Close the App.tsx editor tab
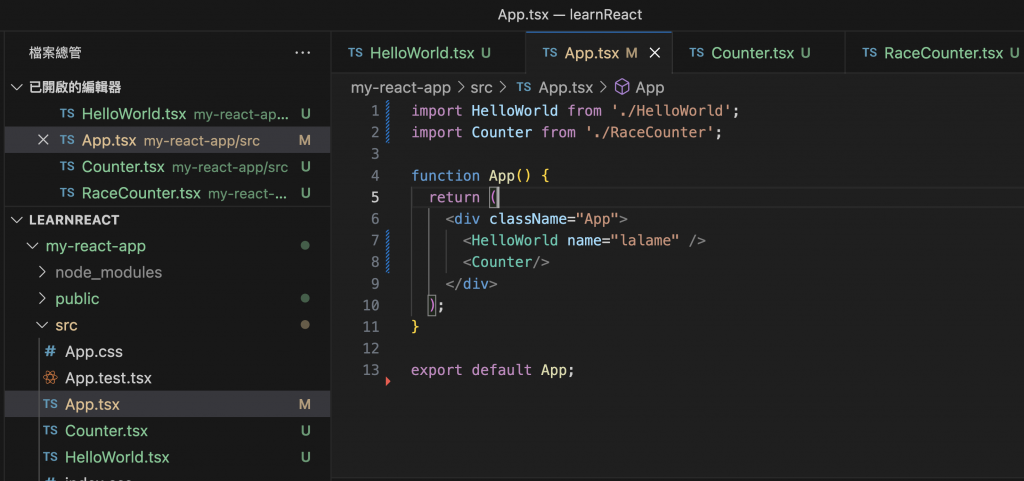The height and width of the screenshot is (481, 1024). [x=654, y=54]
